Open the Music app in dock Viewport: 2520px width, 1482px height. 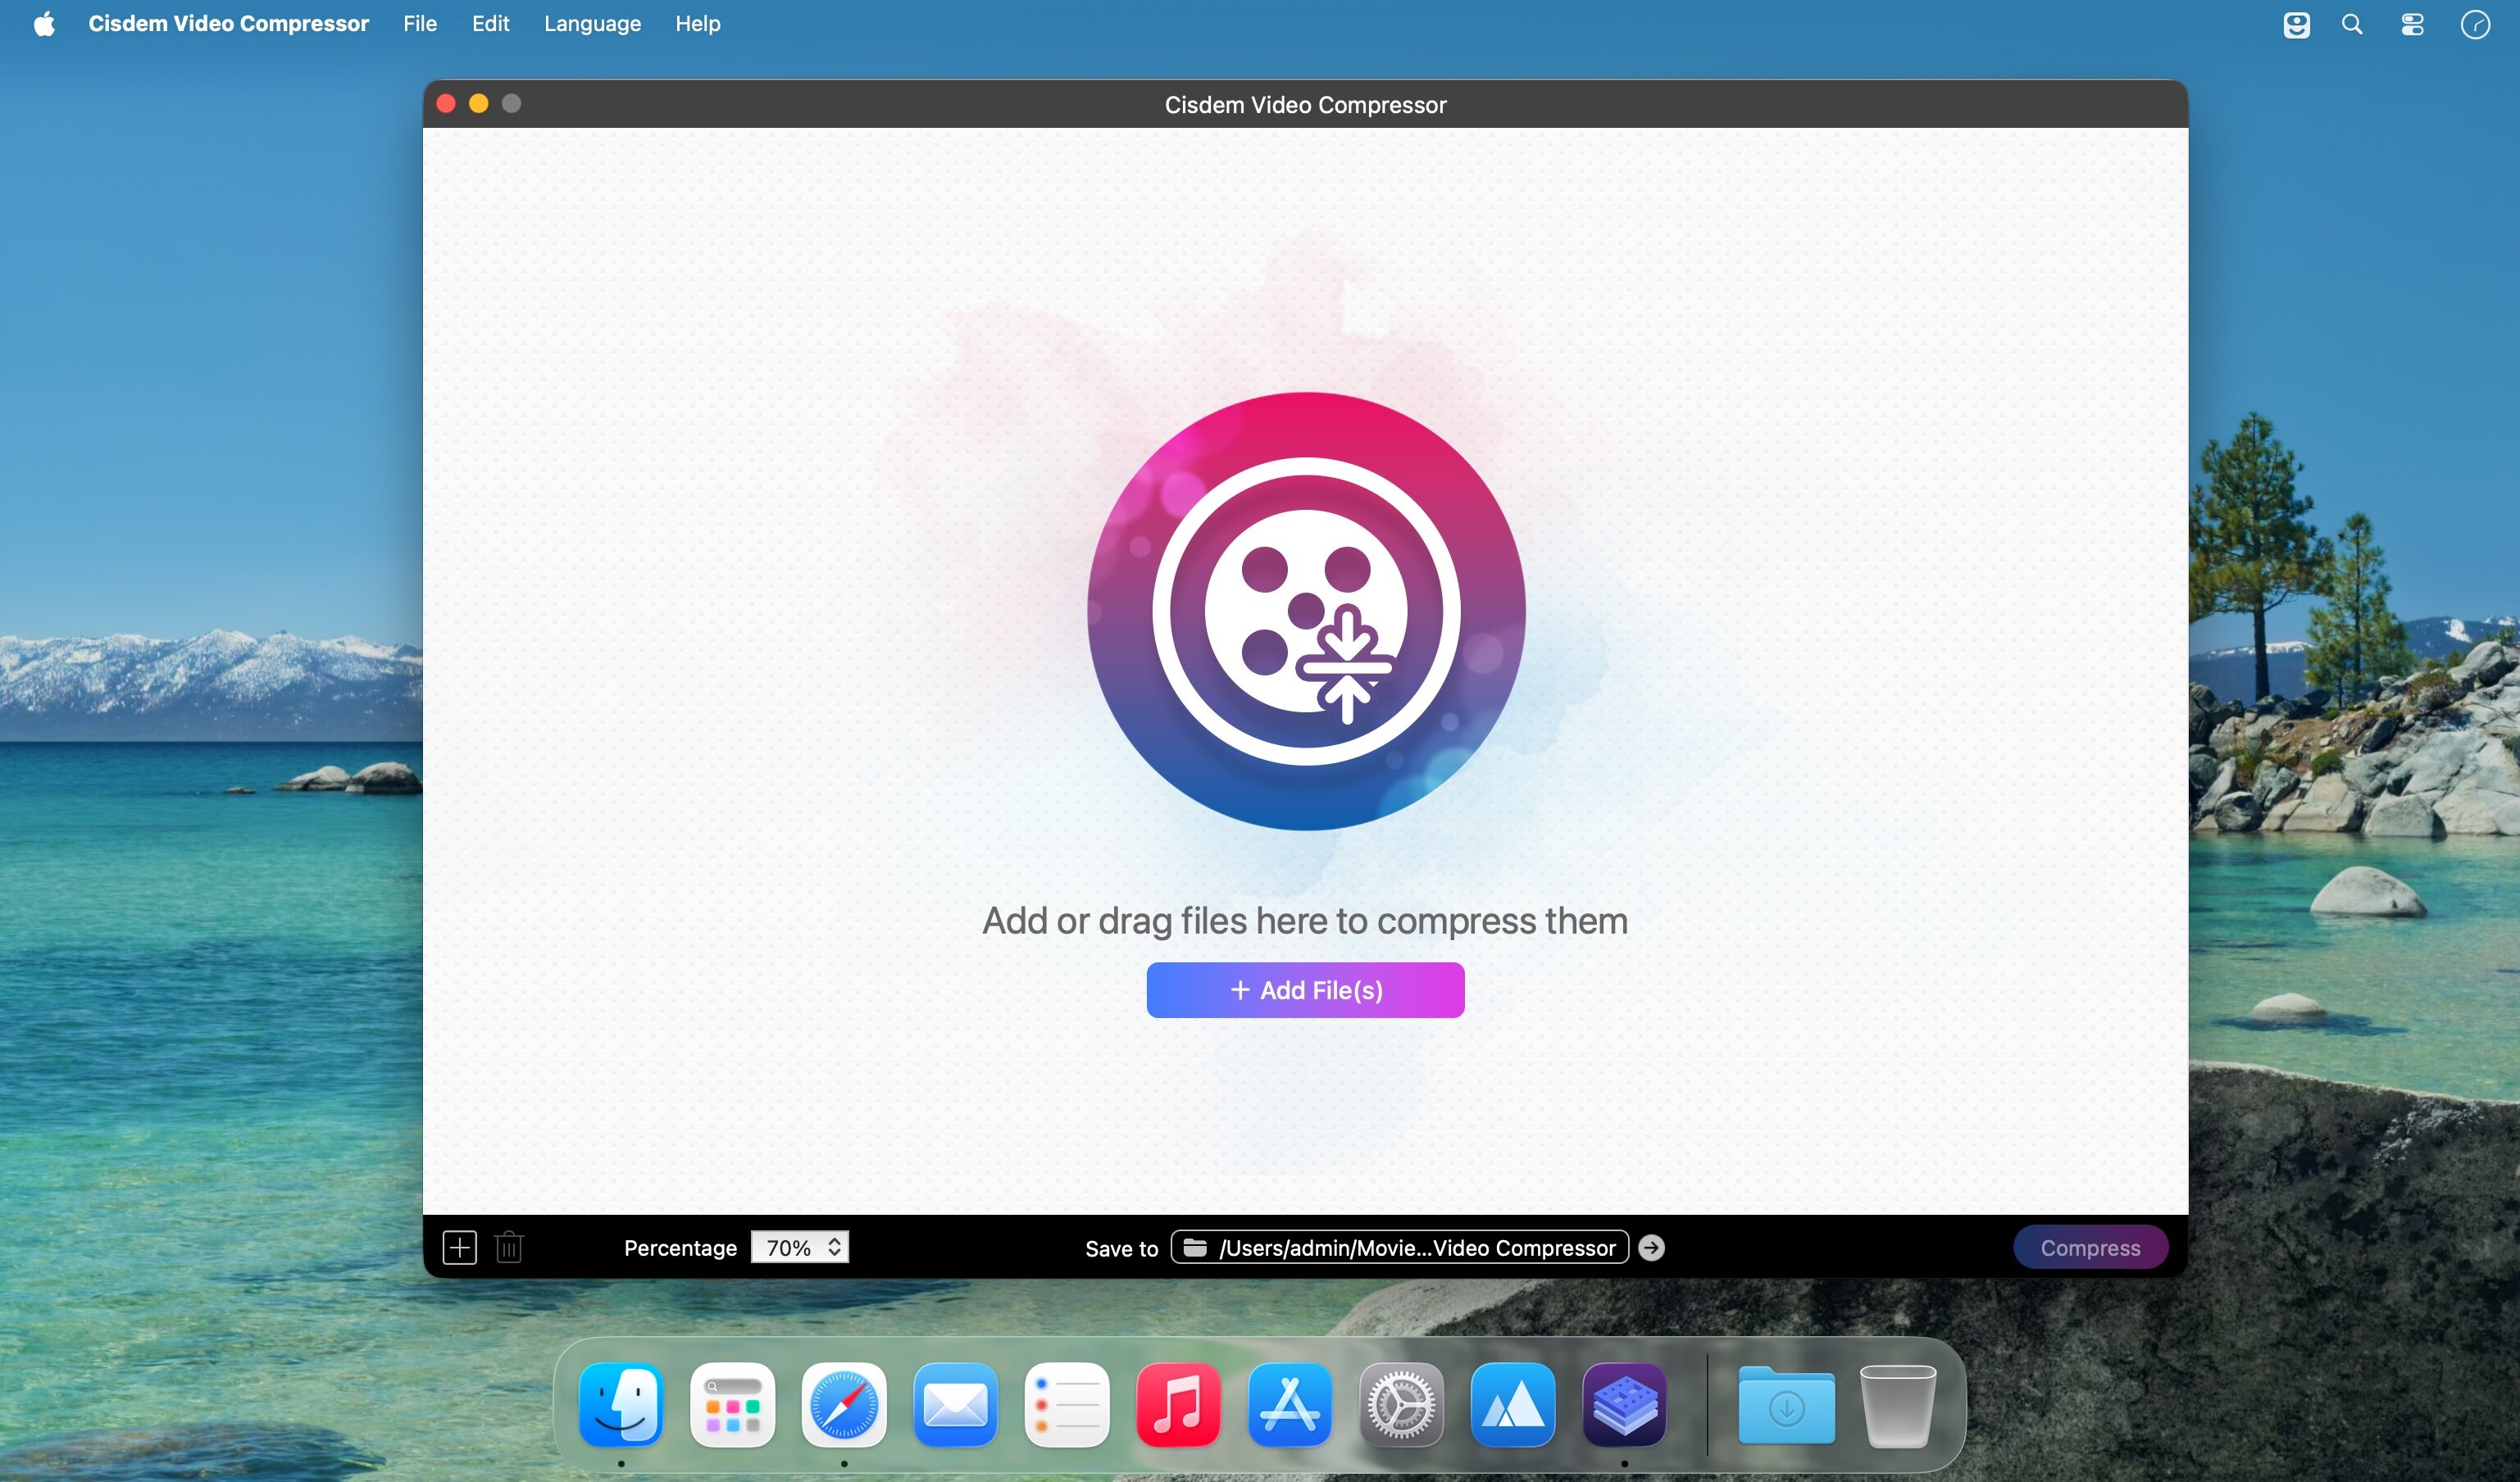pyautogui.click(x=1178, y=1405)
